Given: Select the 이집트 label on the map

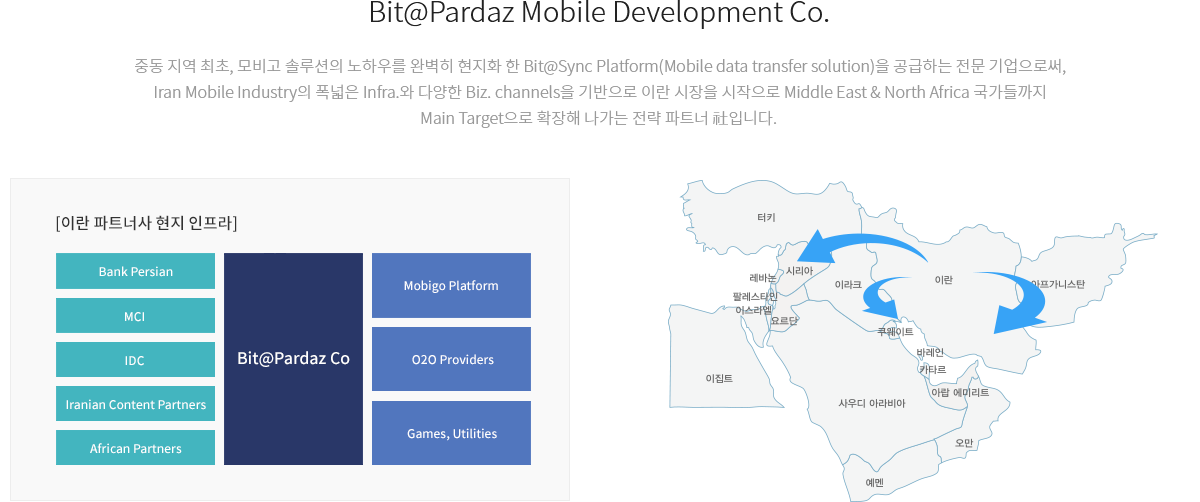Looking at the screenshot, I should click(x=719, y=378).
